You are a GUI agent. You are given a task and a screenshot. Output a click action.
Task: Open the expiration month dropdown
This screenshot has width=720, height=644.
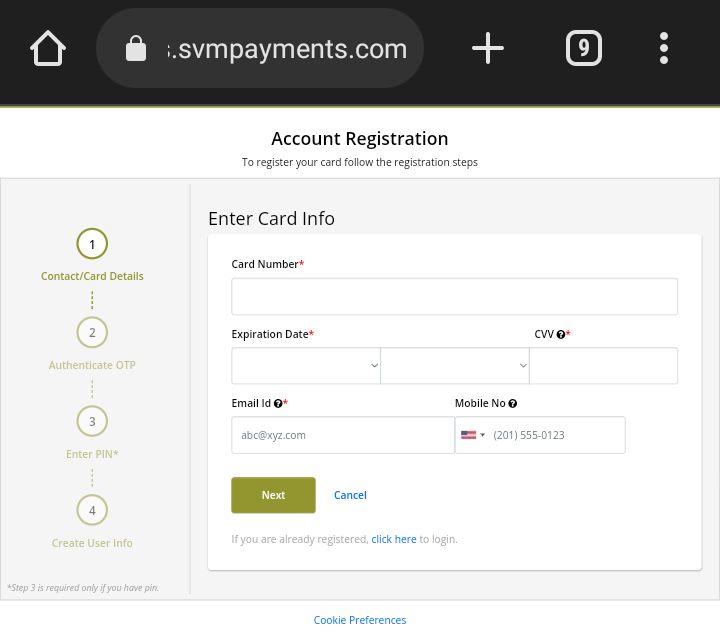306,366
